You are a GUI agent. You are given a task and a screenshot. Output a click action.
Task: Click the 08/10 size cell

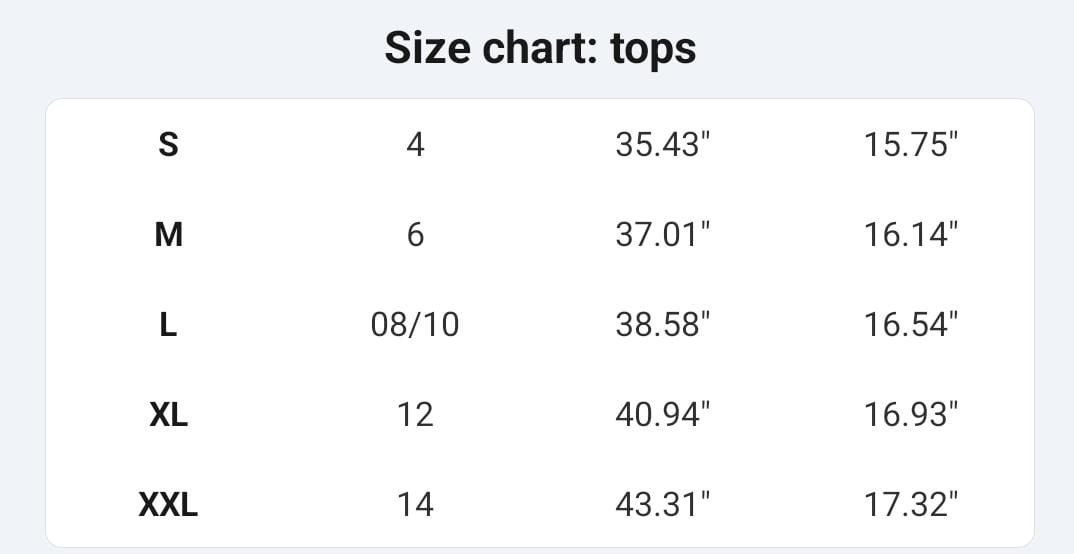click(415, 325)
